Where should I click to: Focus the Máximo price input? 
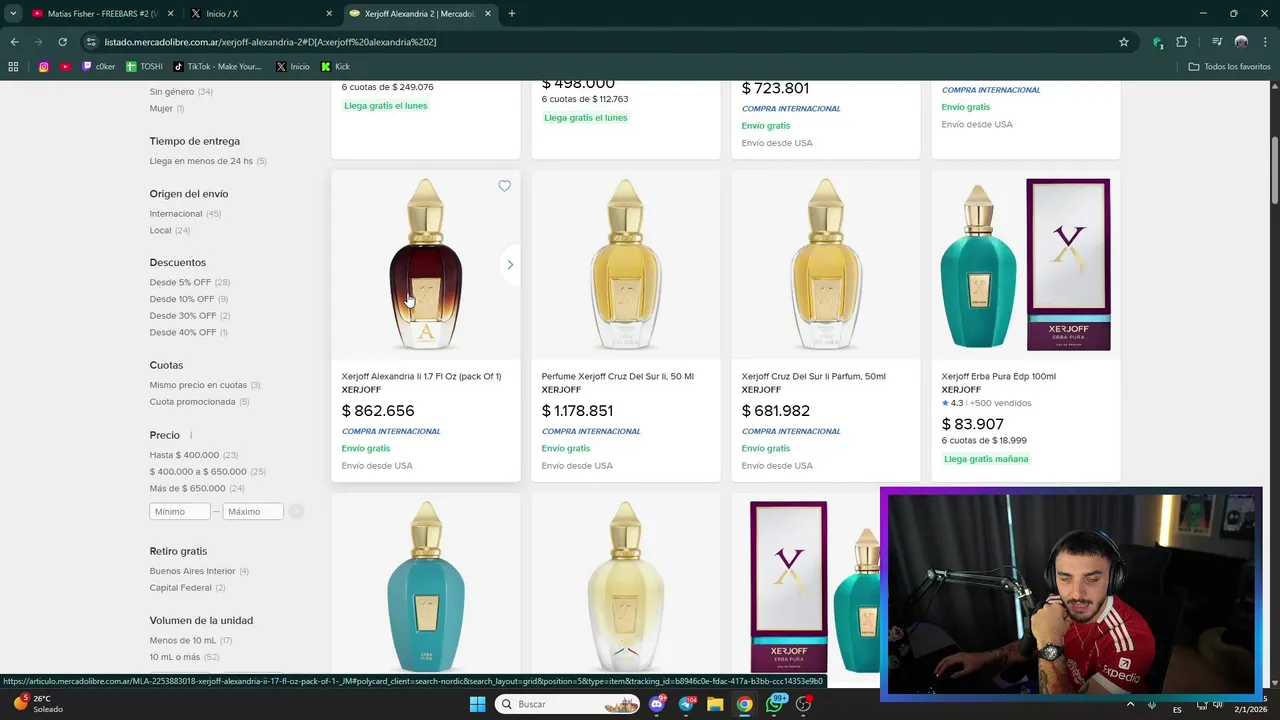253,511
